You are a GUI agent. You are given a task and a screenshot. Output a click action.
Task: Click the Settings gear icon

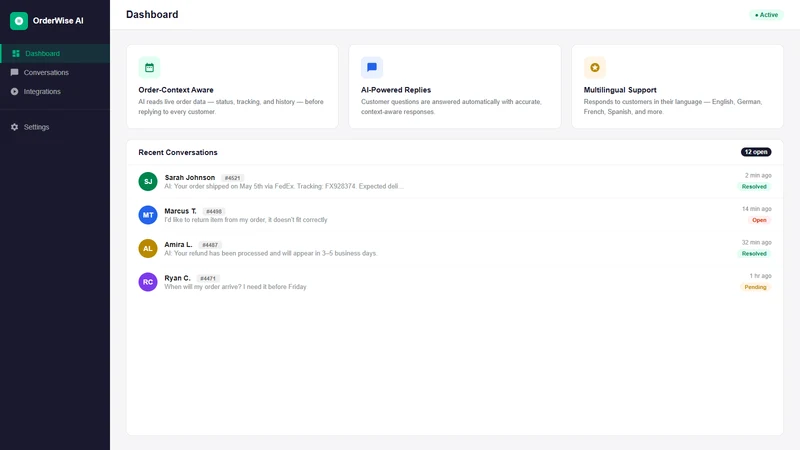click(14, 127)
